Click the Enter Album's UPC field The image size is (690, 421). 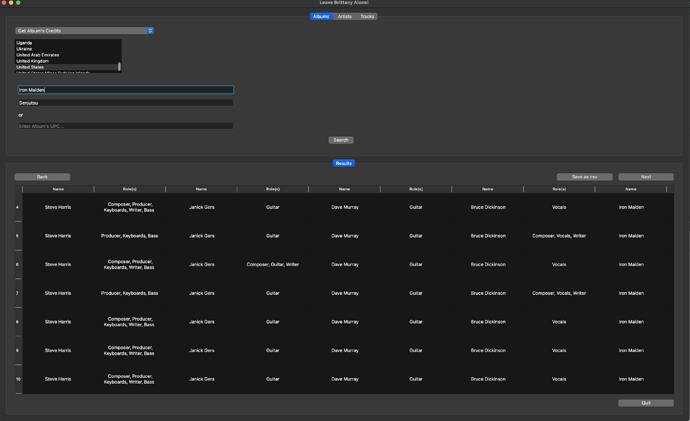point(125,126)
